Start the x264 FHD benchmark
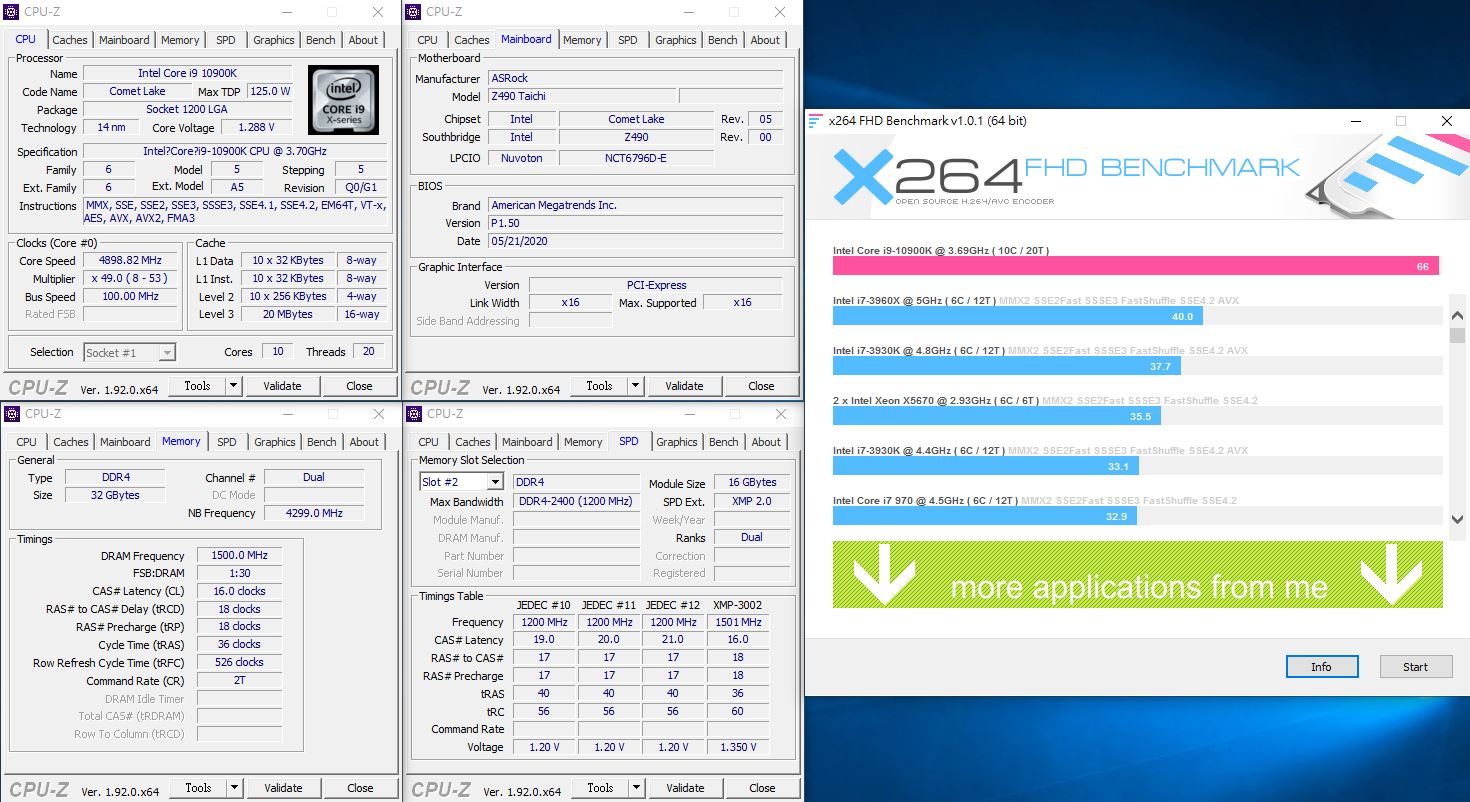 tap(1415, 667)
